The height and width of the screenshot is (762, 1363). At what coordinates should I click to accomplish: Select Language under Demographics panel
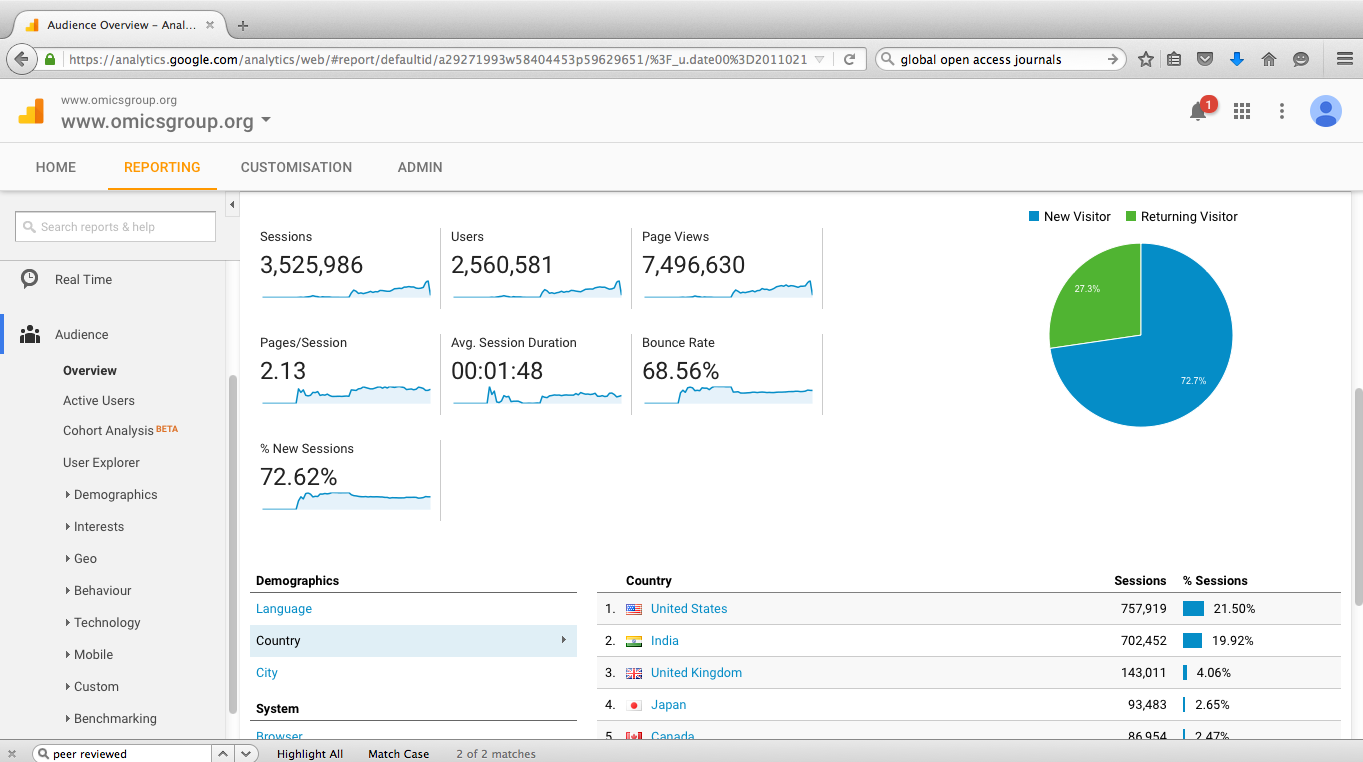tap(283, 608)
